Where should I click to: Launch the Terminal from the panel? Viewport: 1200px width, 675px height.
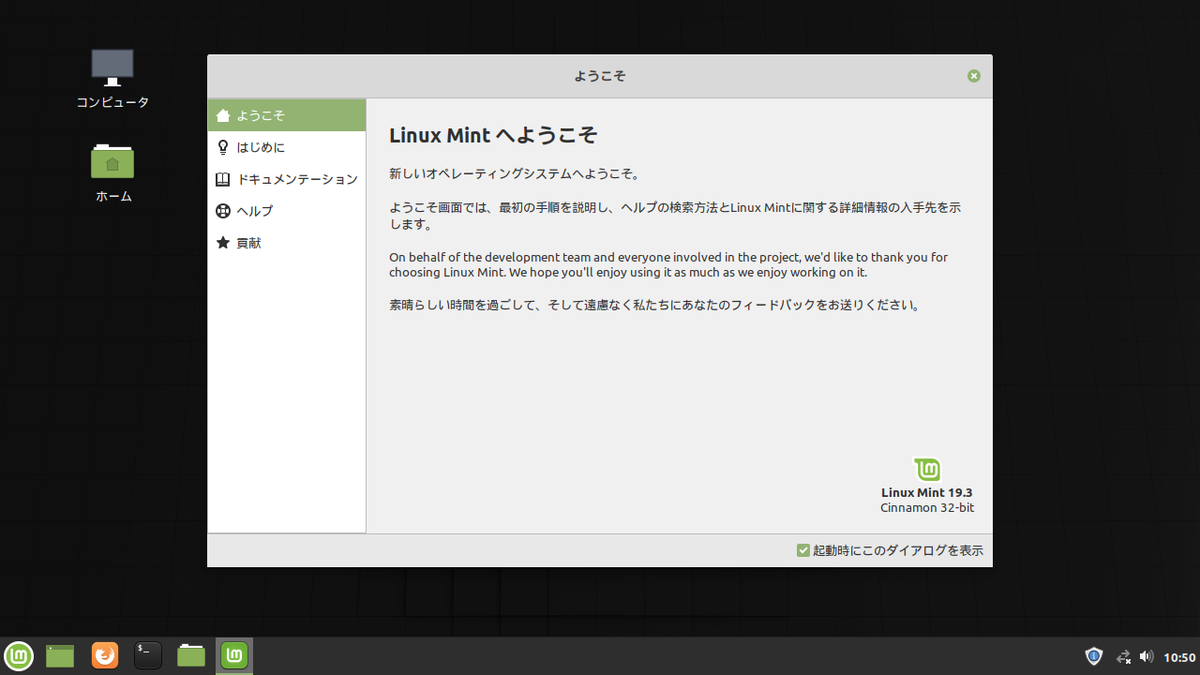[x=148, y=655]
